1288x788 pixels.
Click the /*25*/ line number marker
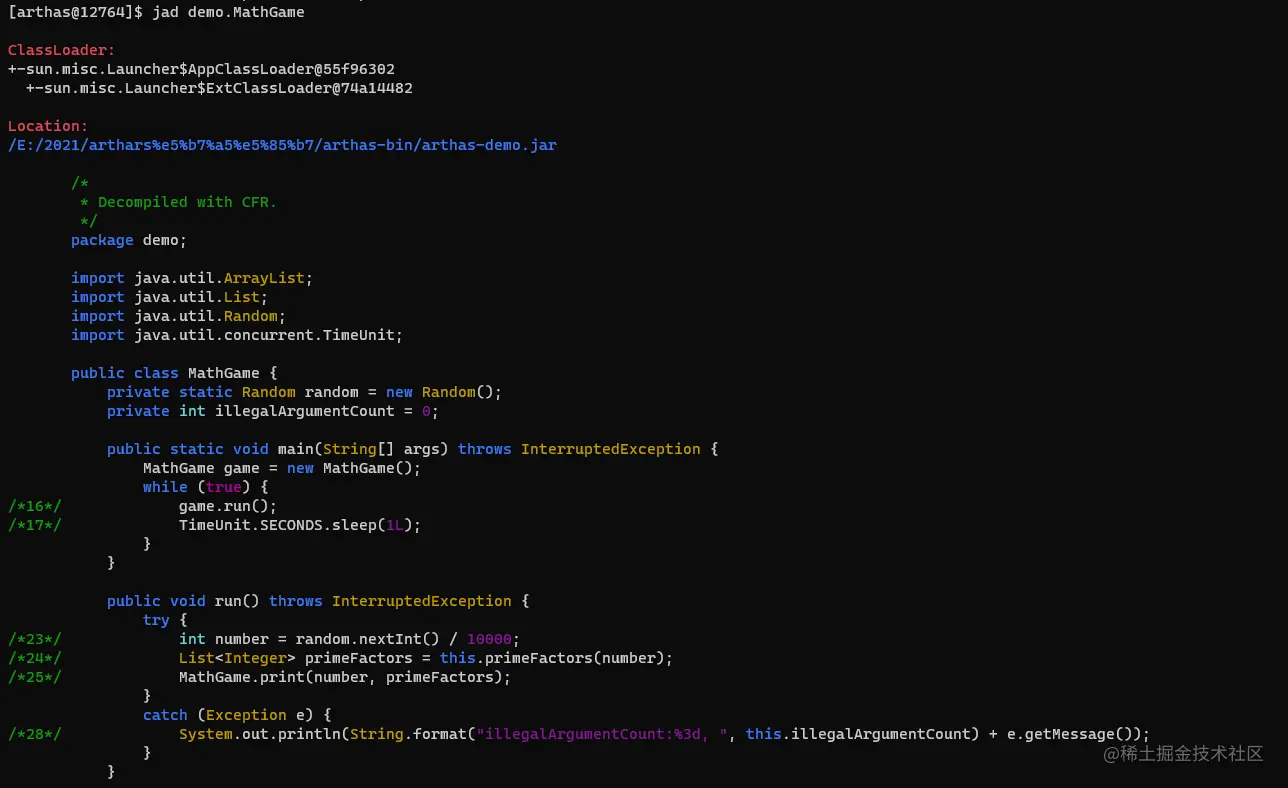point(35,677)
